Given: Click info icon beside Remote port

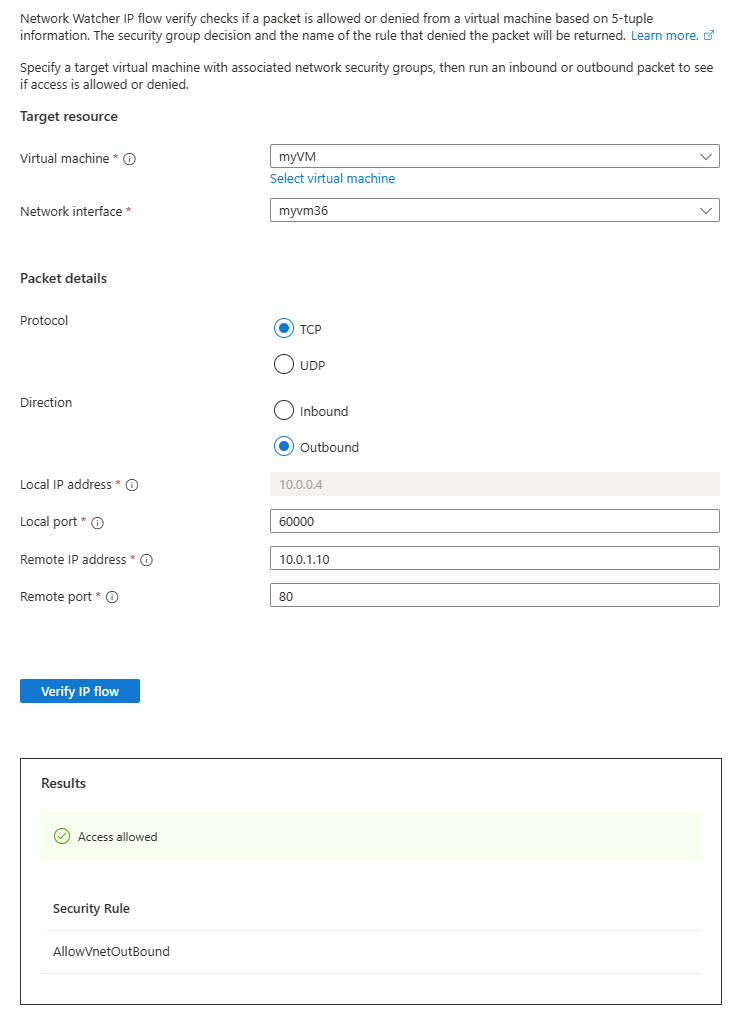Looking at the screenshot, I should 112,597.
